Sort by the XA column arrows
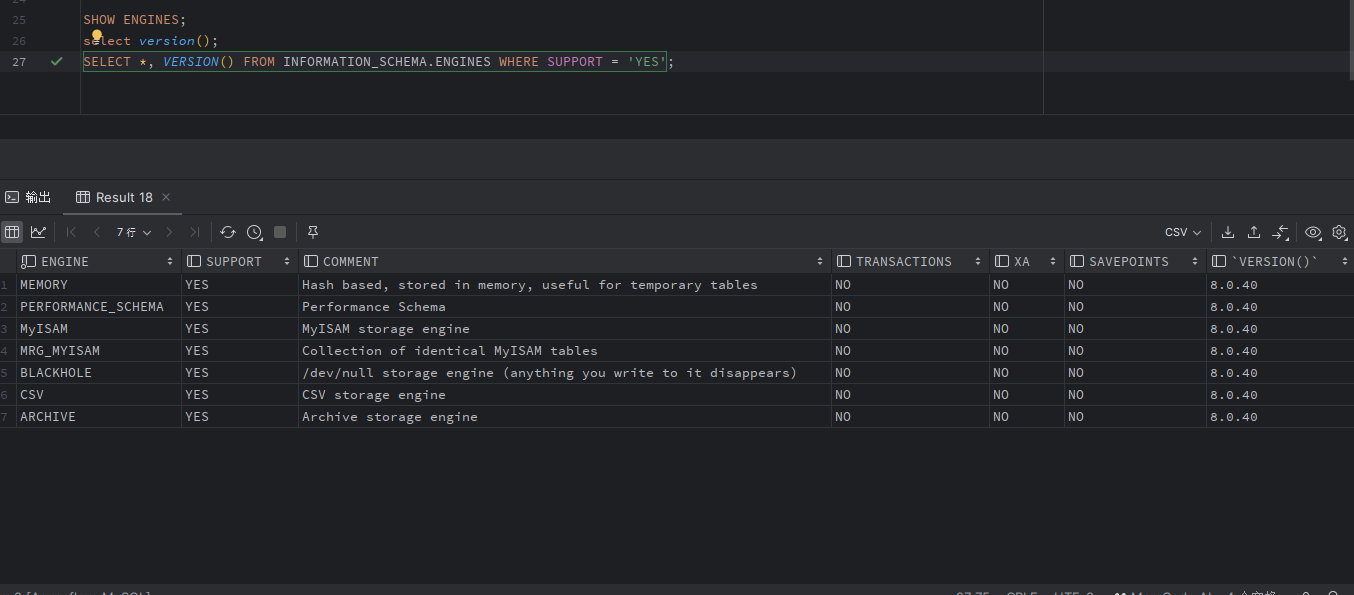 pyautogui.click(x=1053, y=262)
